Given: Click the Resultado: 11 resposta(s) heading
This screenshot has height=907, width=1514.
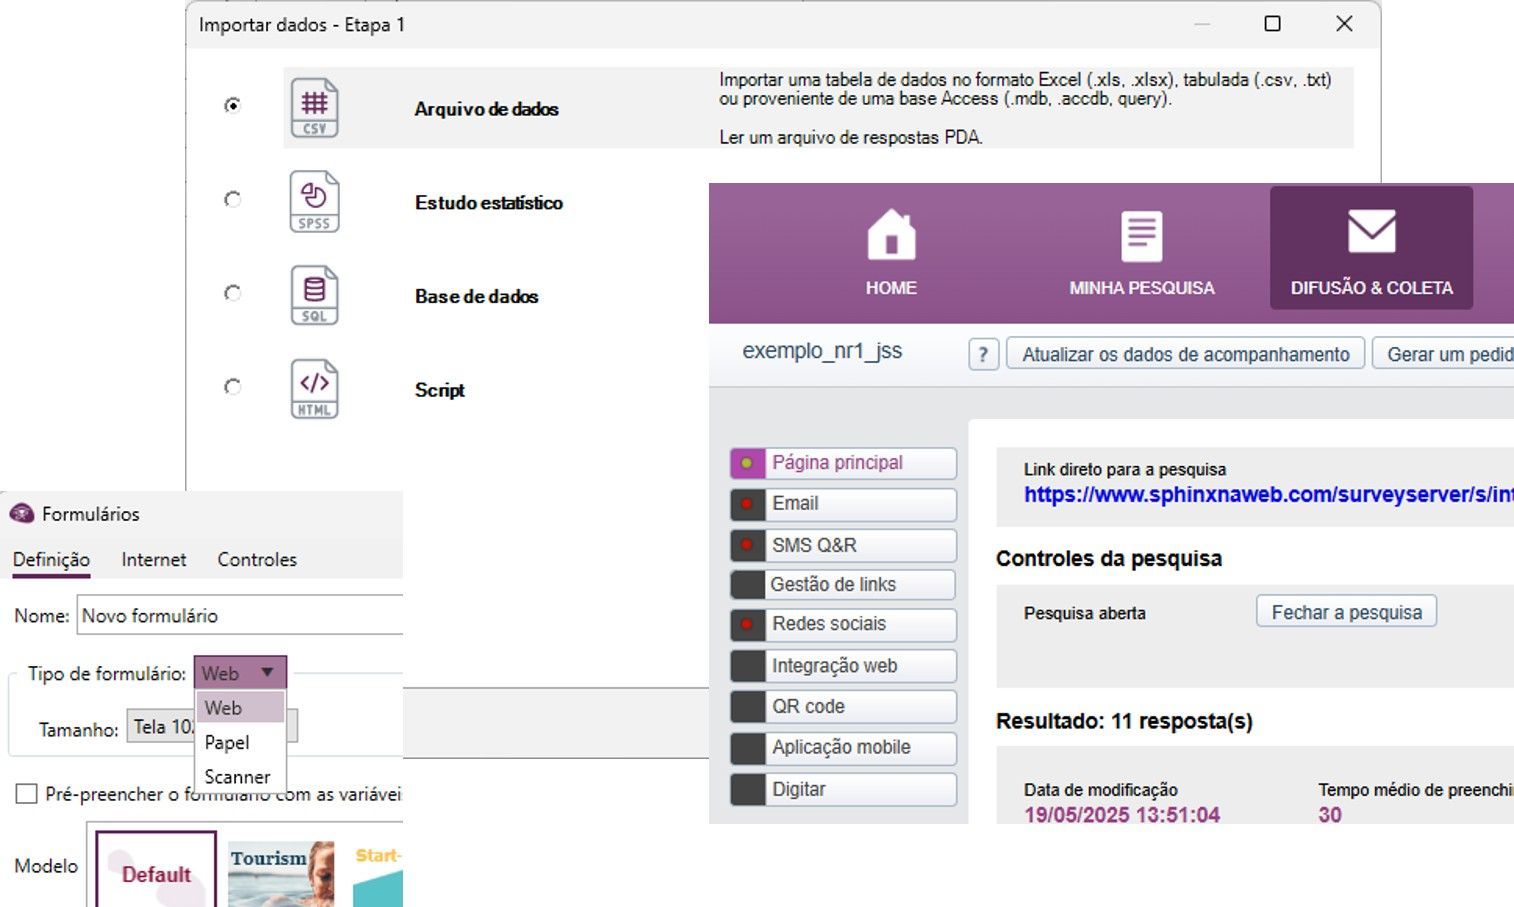Looking at the screenshot, I should click(1124, 721).
